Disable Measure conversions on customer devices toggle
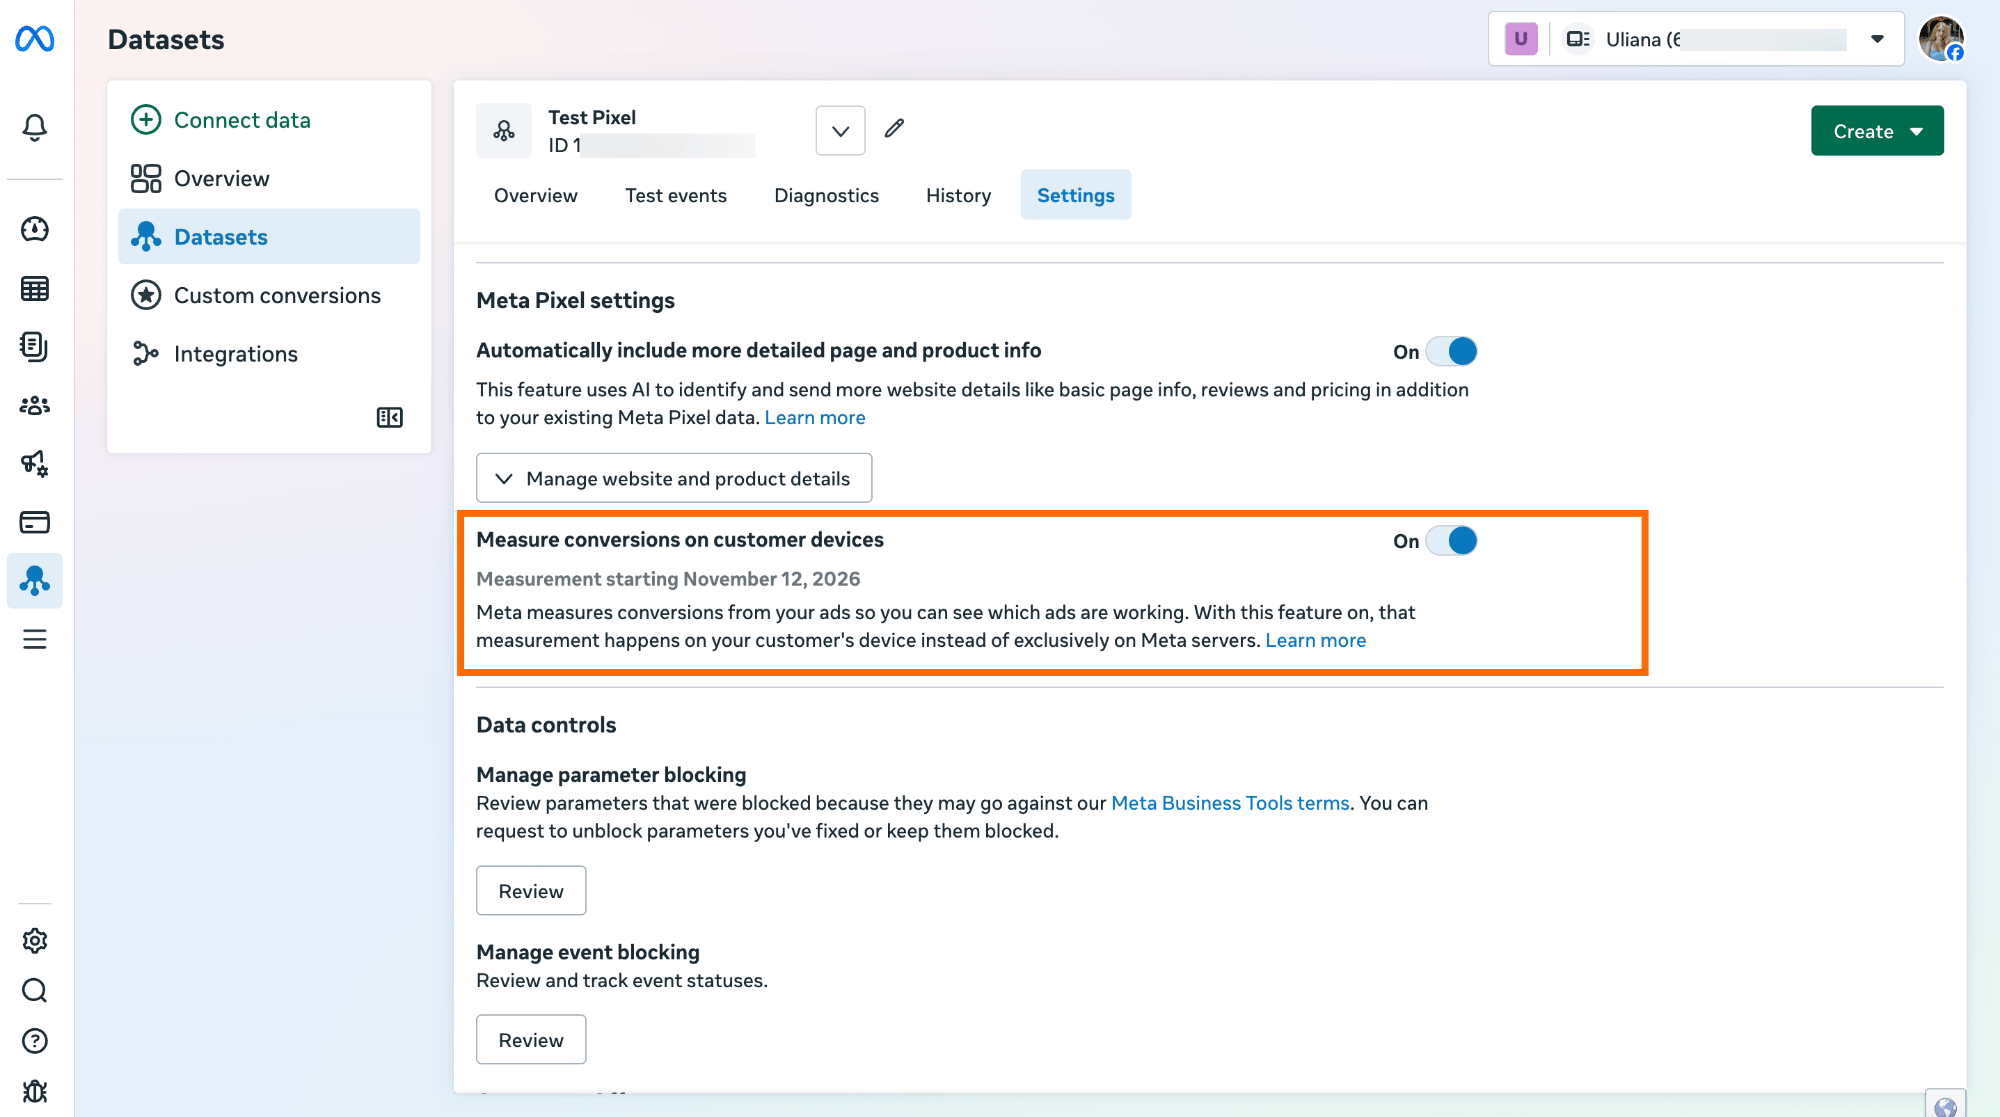This screenshot has width=2000, height=1117. 1451,541
